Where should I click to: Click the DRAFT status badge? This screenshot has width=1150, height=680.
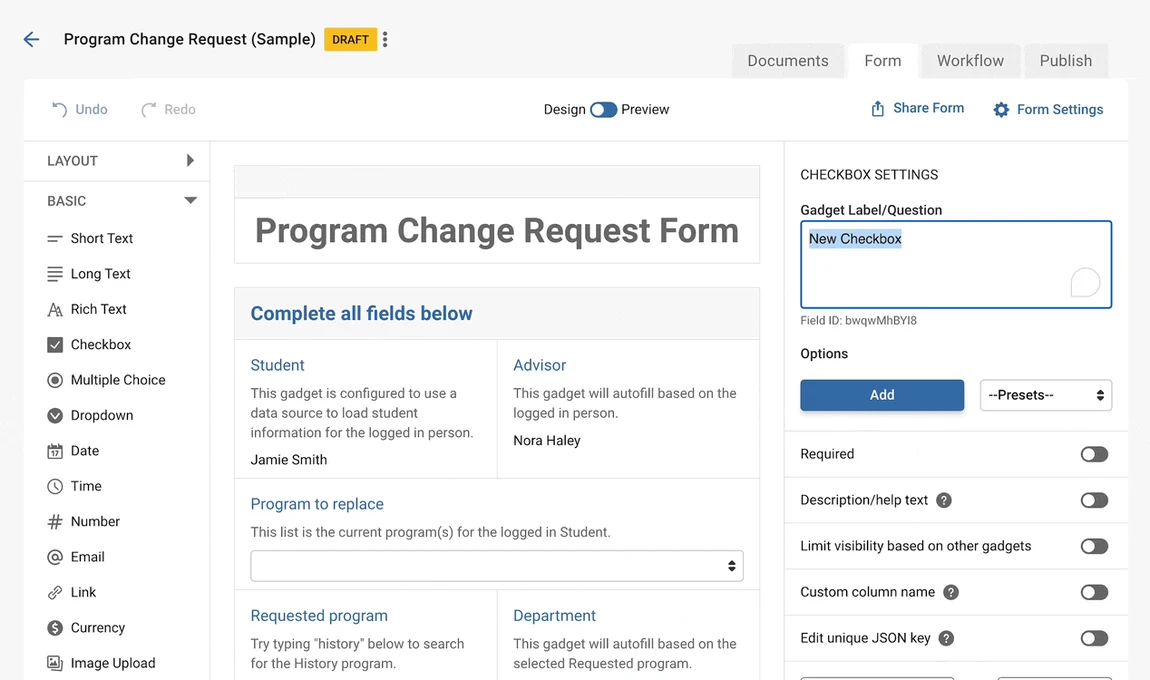coord(351,40)
